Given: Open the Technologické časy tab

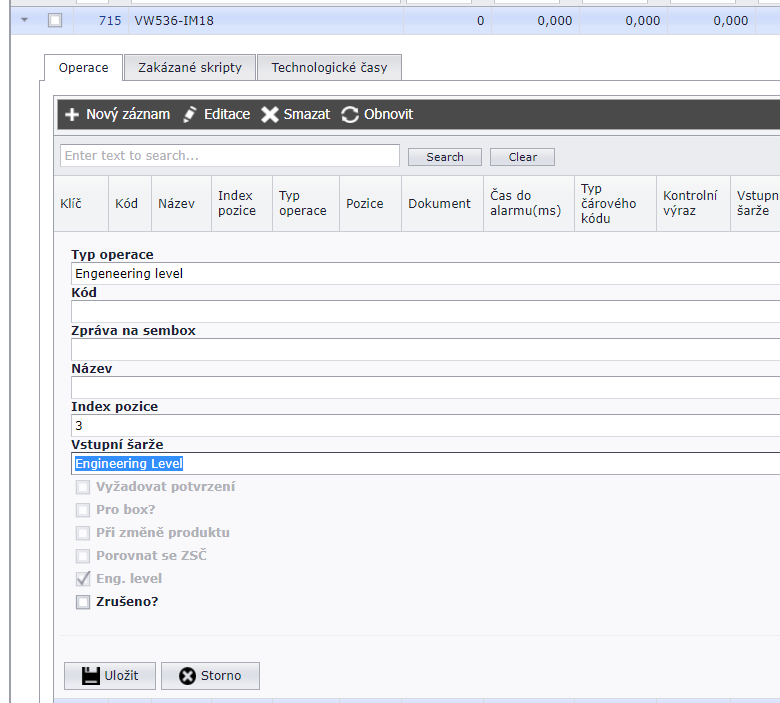Looking at the screenshot, I should (x=329, y=68).
